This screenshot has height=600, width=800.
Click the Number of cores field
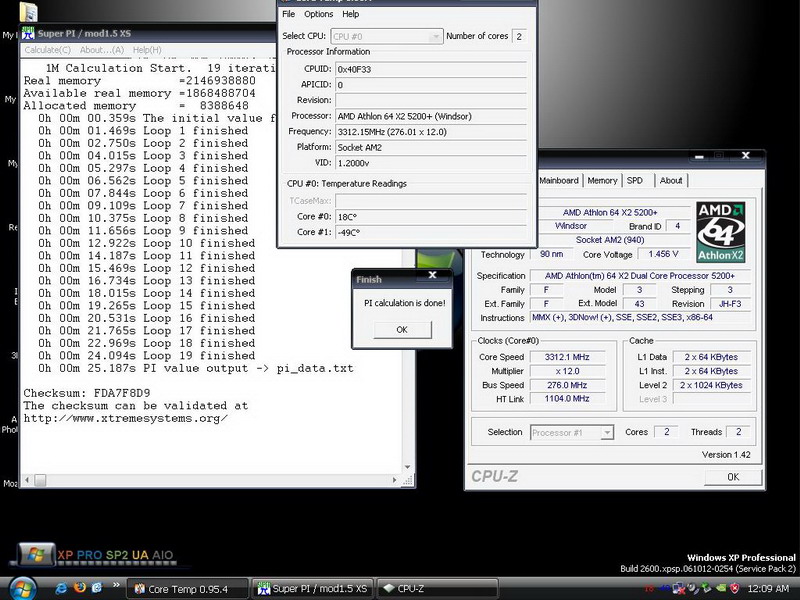click(x=519, y=36)
